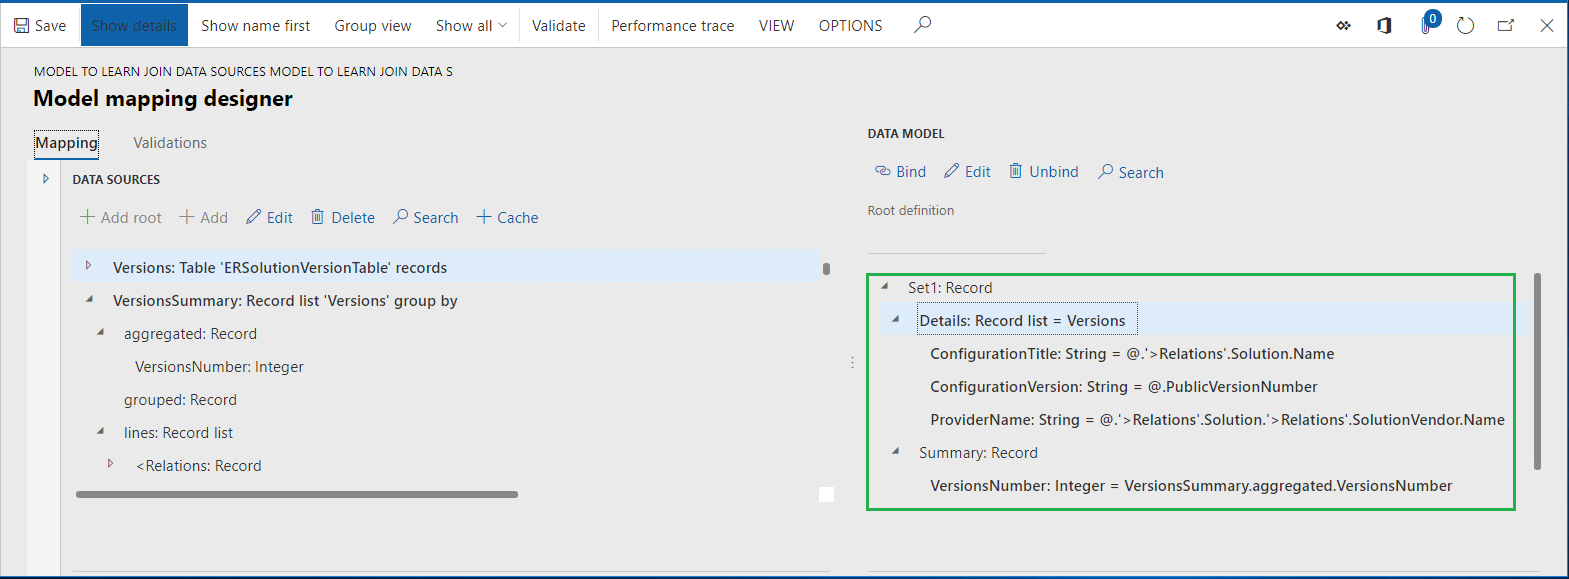Viewport: 1569px width, 579px height.
Task: Click the data model vertical scrollbar
Action: pos(1537,371)
